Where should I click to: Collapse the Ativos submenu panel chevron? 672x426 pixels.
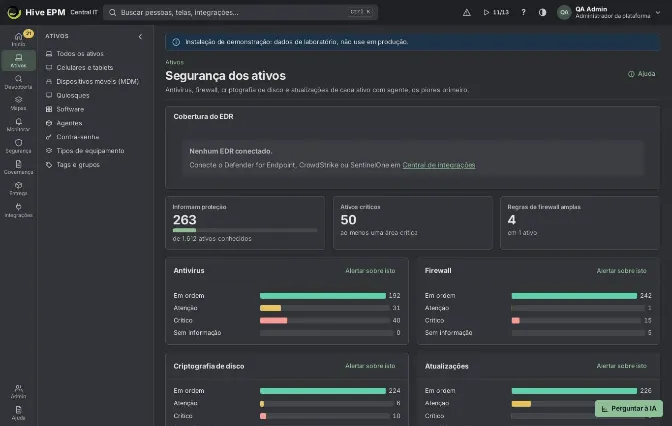point(140,36)
